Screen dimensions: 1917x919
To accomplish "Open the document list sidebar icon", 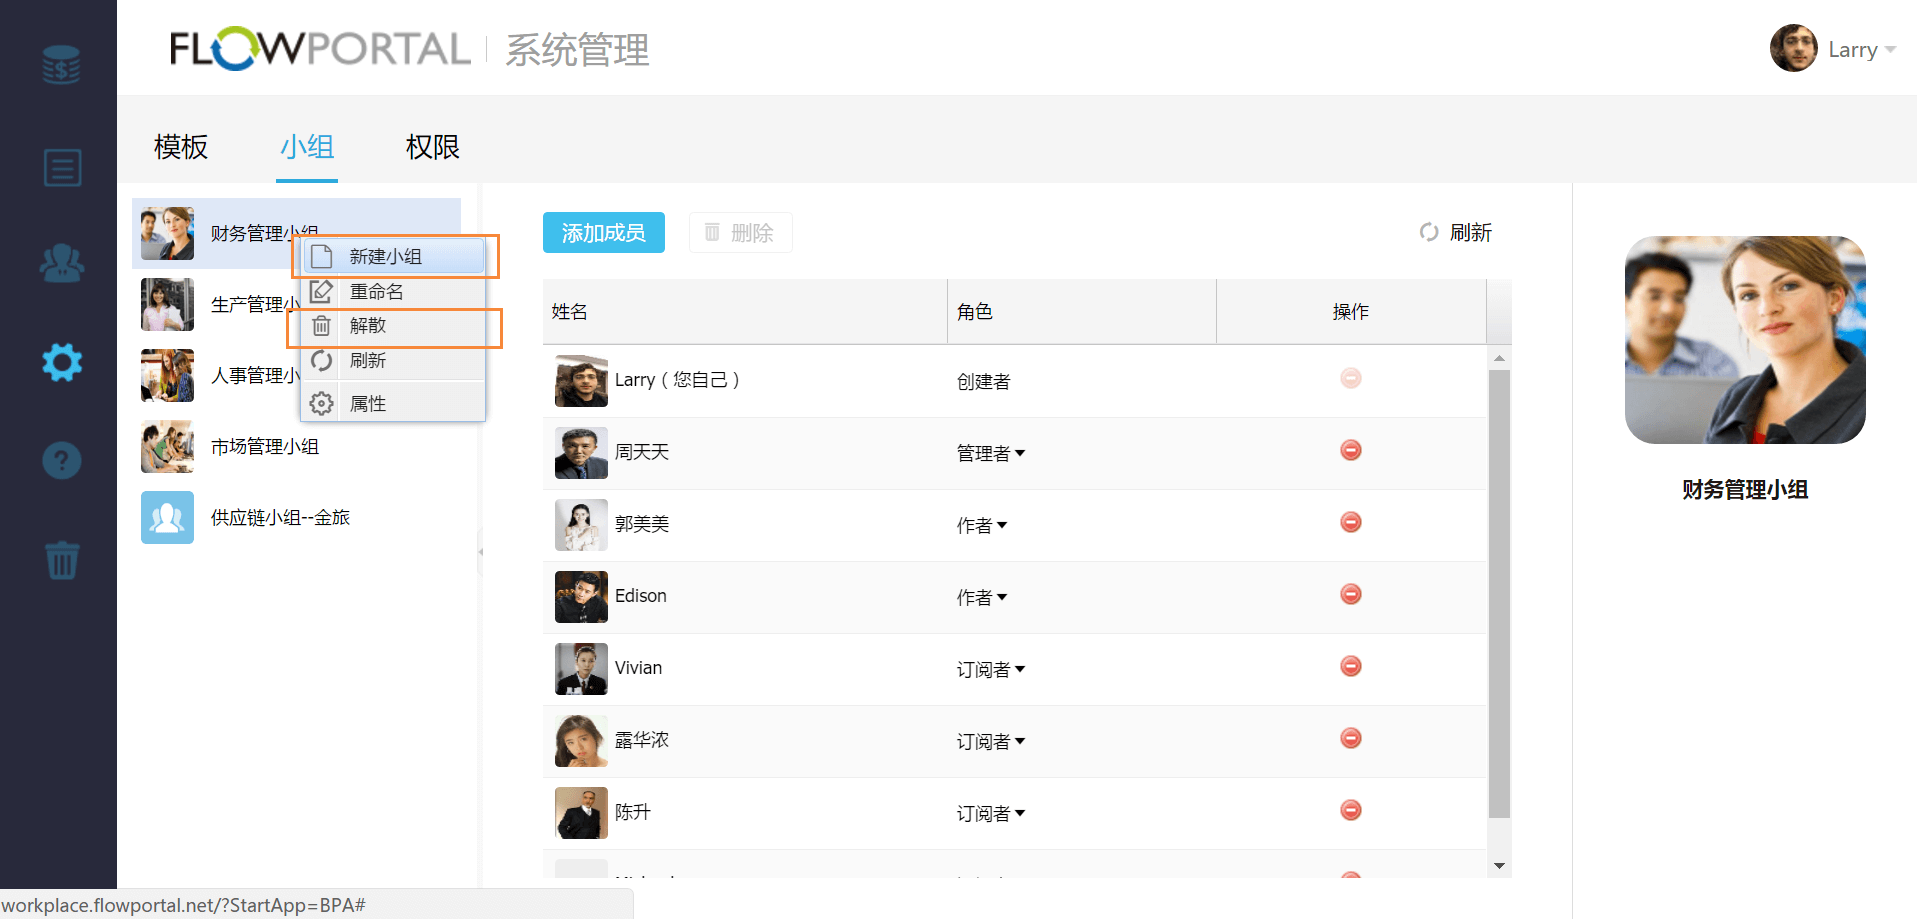I will [62, 167].
